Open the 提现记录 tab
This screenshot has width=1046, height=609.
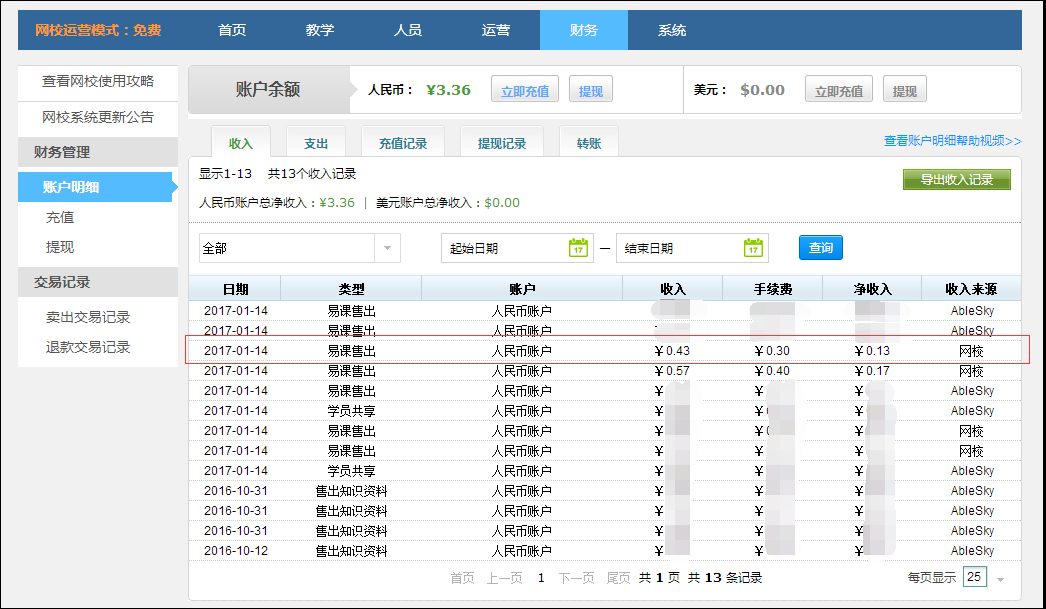tap(502, 143)
